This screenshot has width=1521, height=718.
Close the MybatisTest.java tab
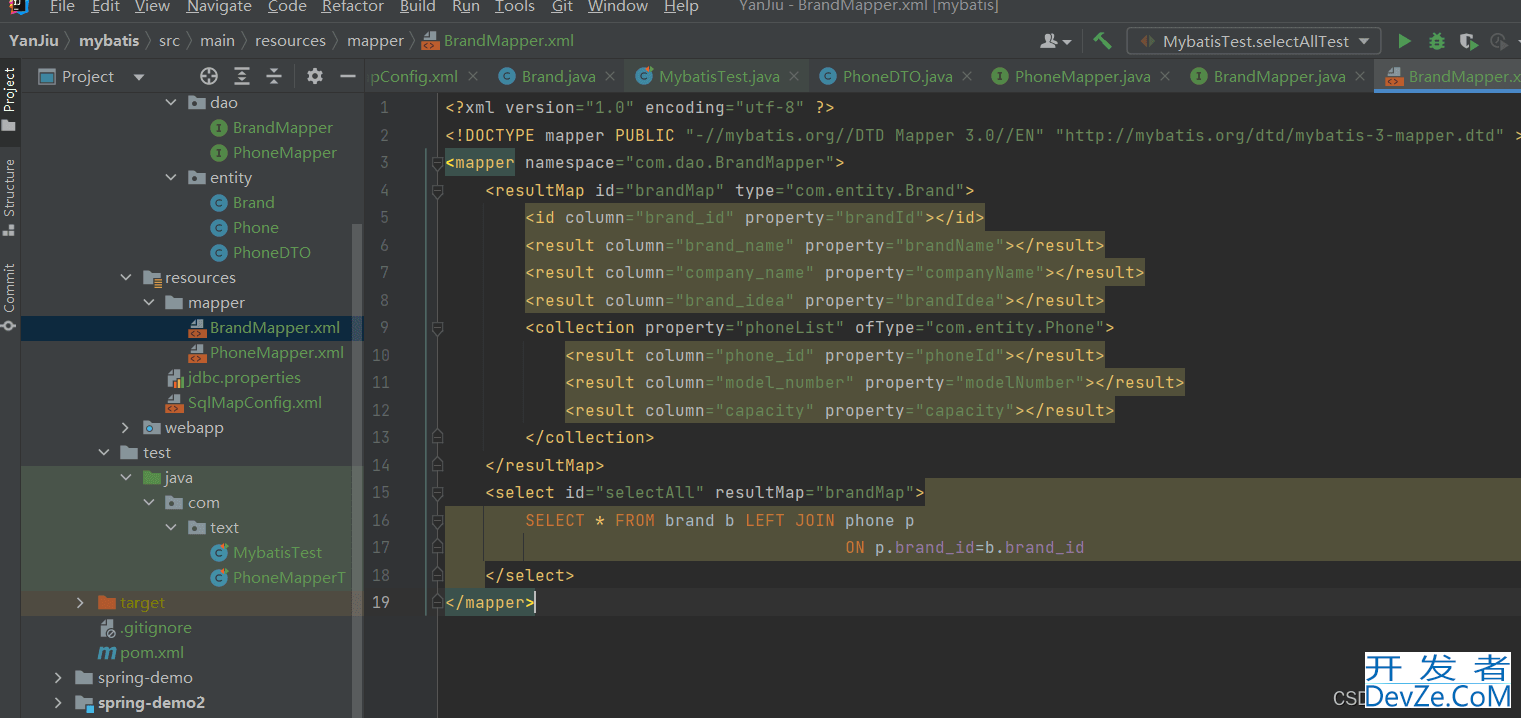point(794,76)
